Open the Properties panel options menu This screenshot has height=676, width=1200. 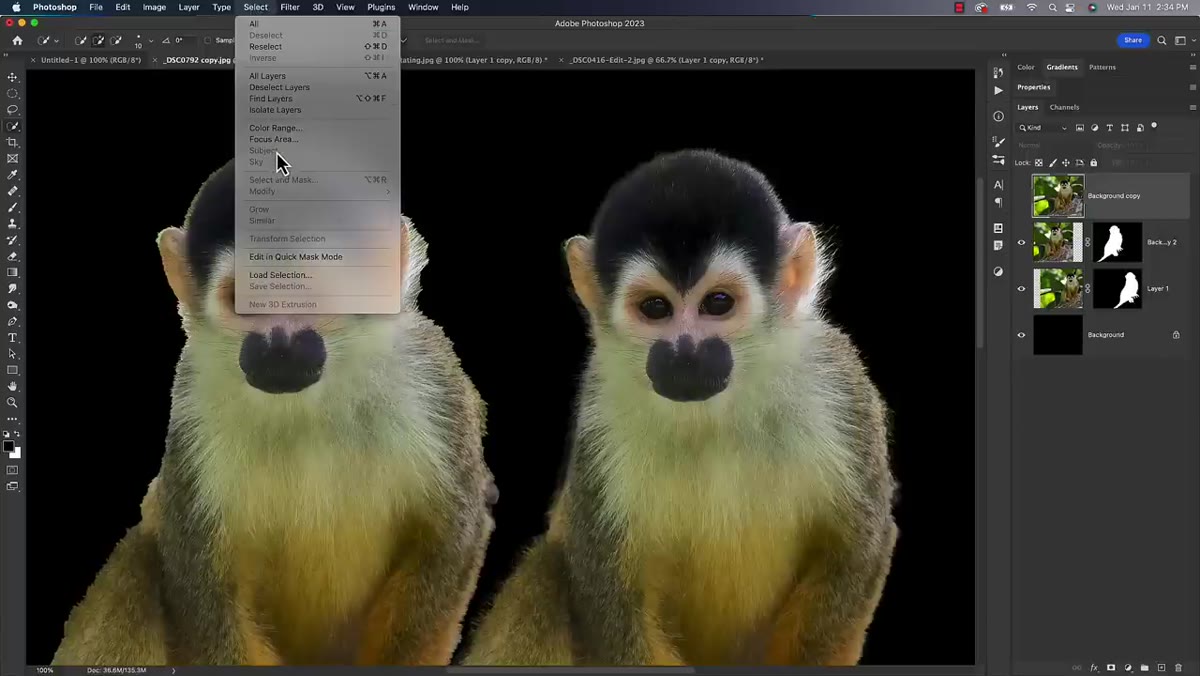tap(1193, 87)
